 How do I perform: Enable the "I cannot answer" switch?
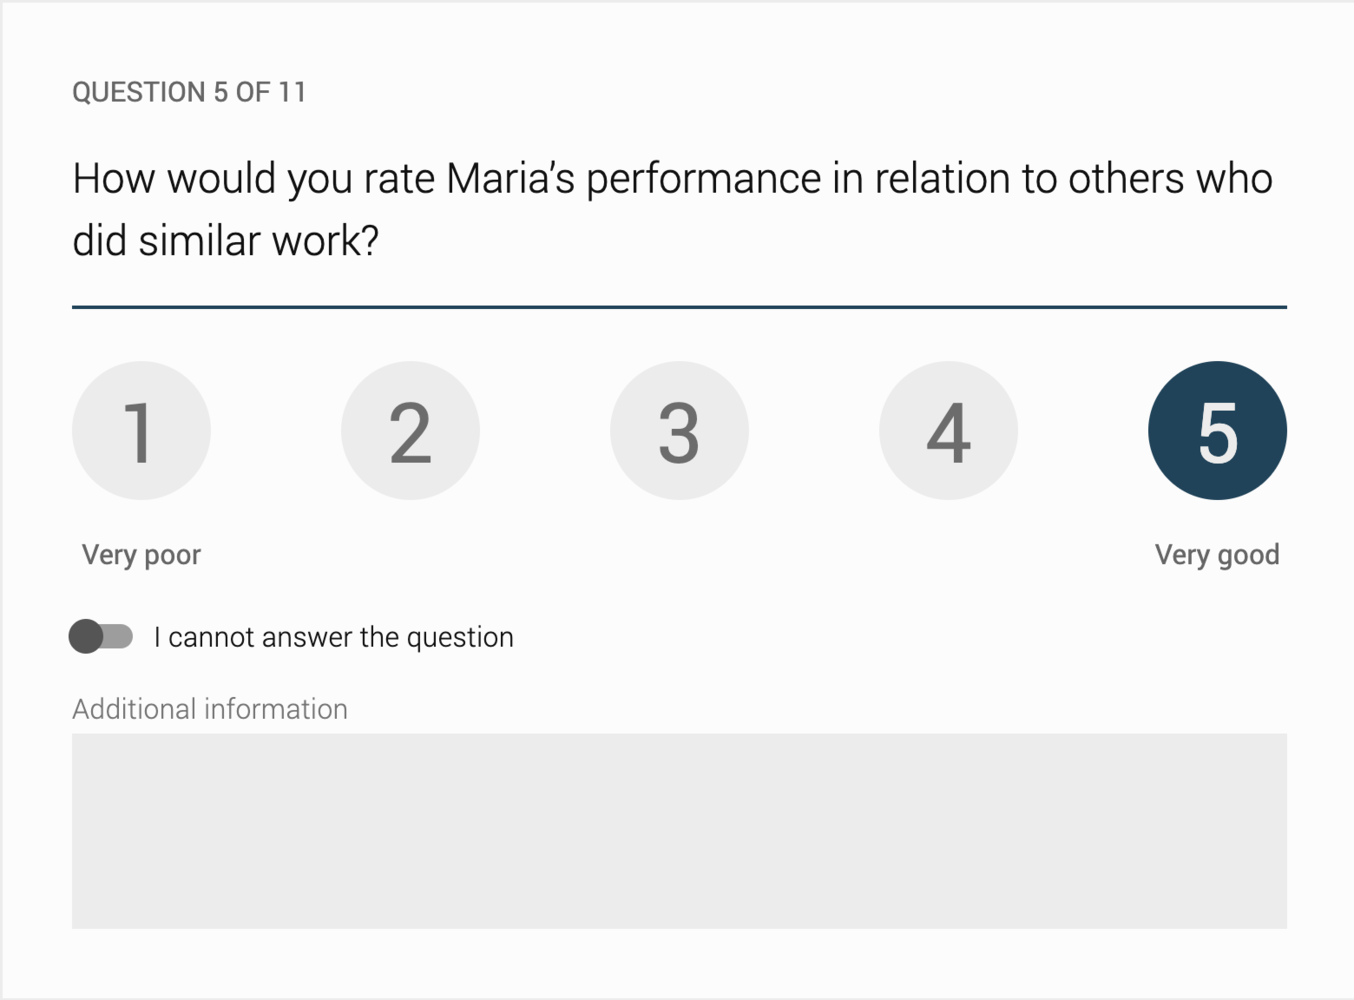tap(101, 636)
